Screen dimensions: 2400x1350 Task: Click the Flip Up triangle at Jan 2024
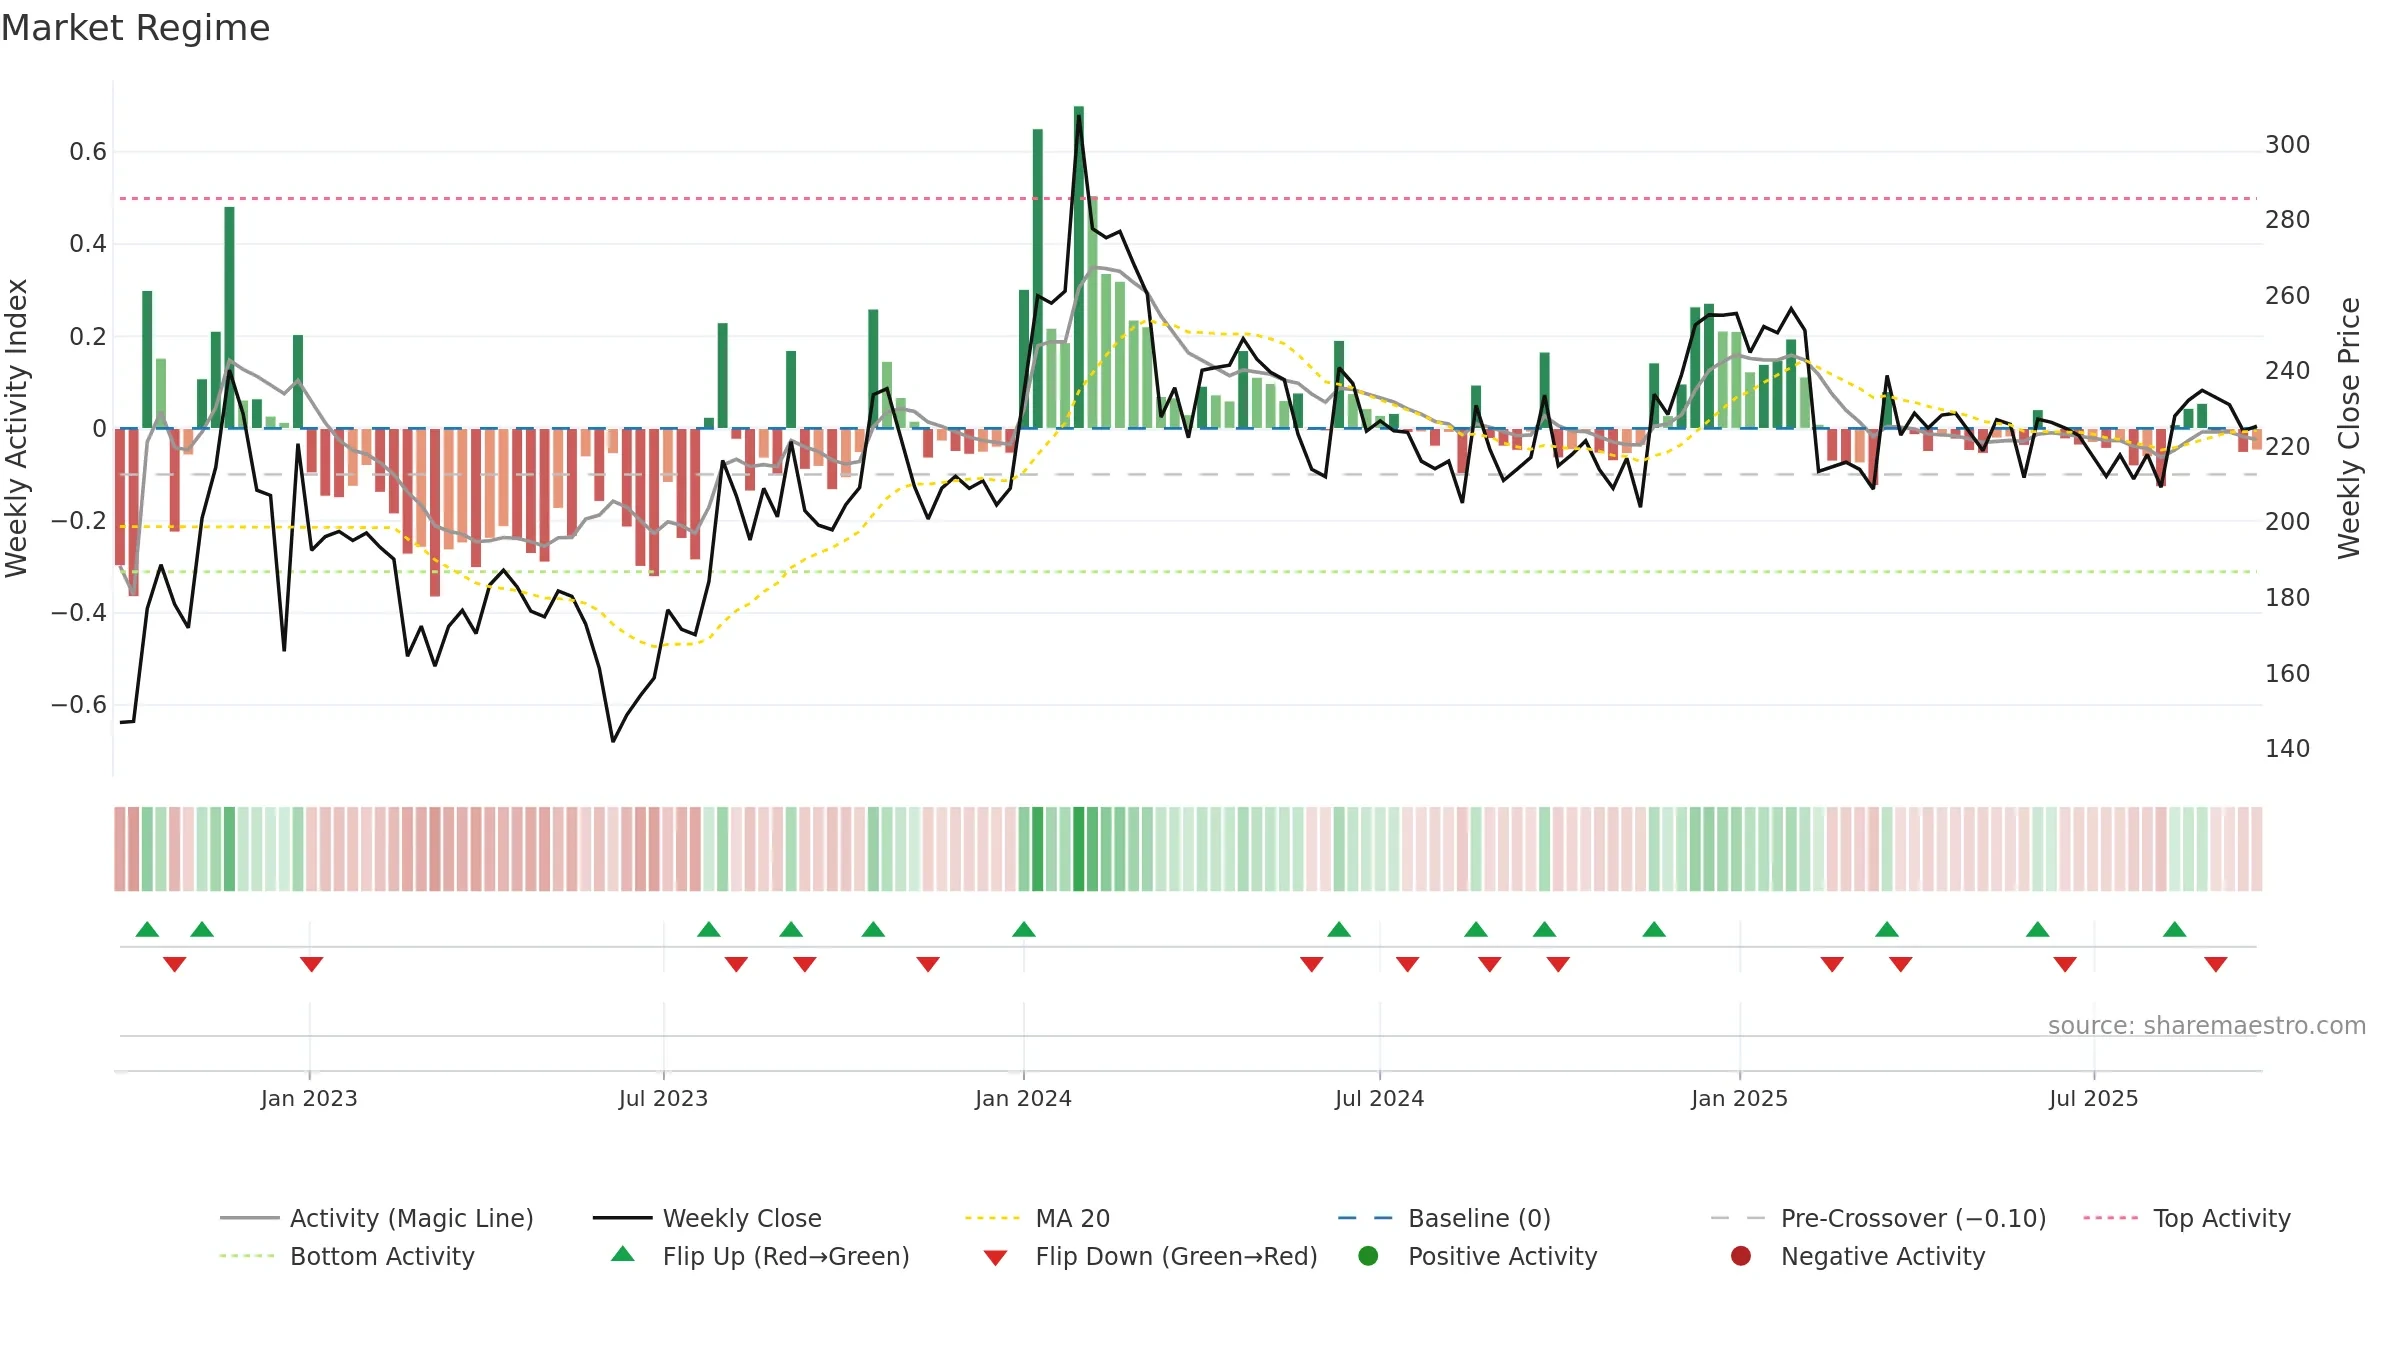coord(1023,930)
